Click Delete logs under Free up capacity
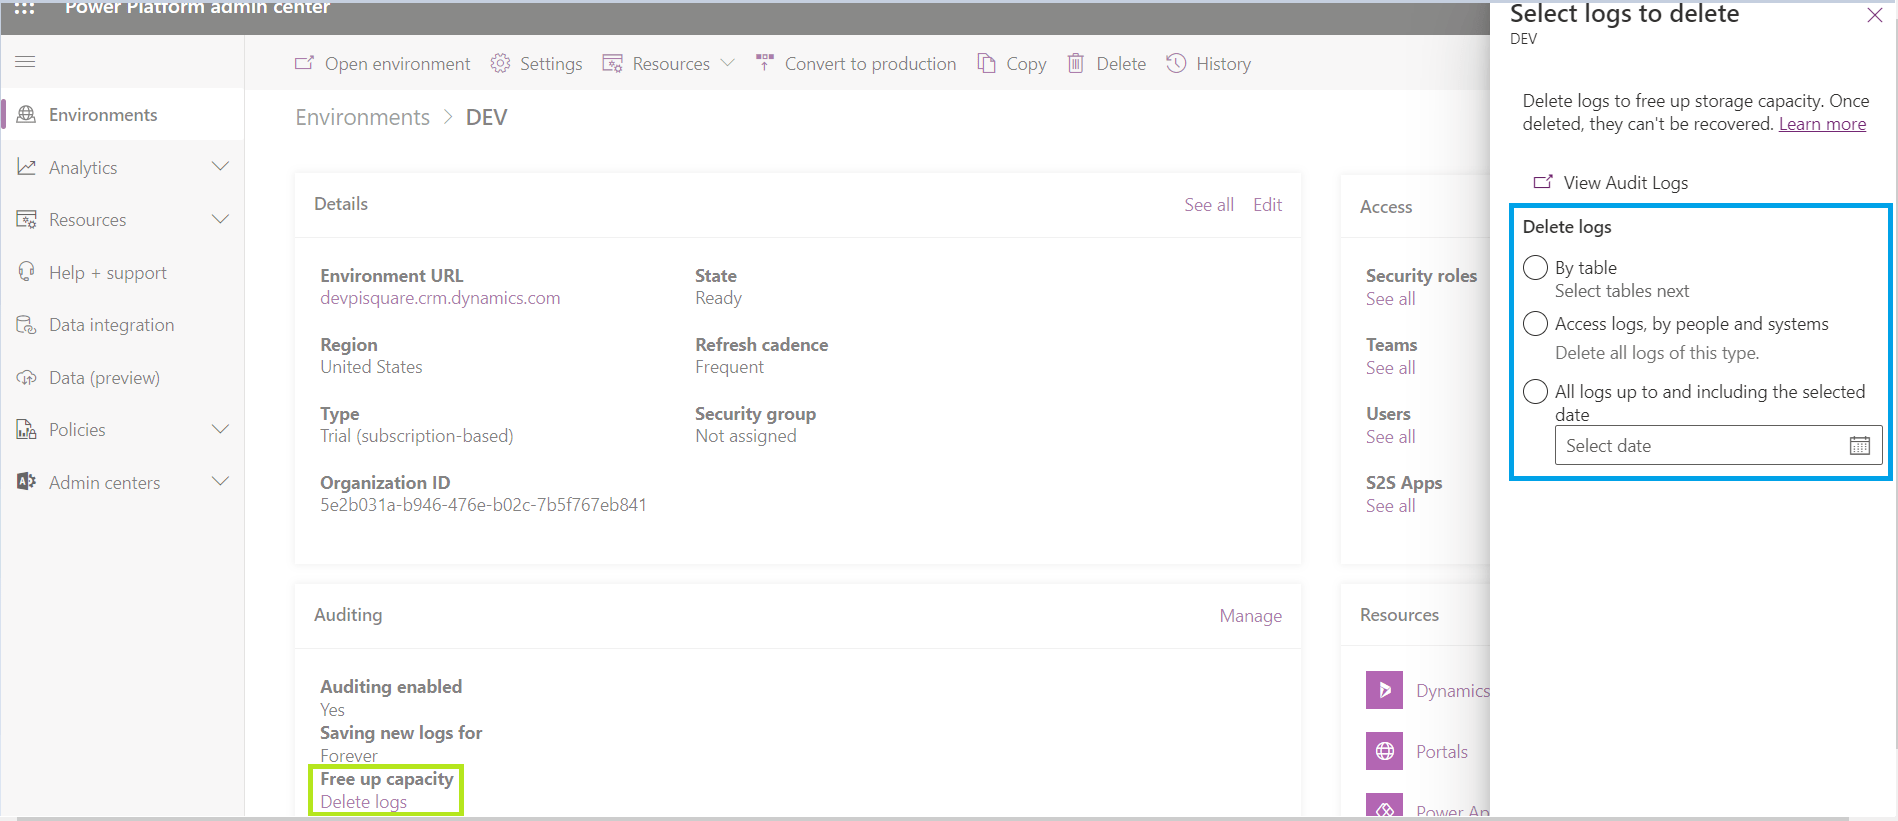Viewport: 1898px width, 821px height. [364, 802]
